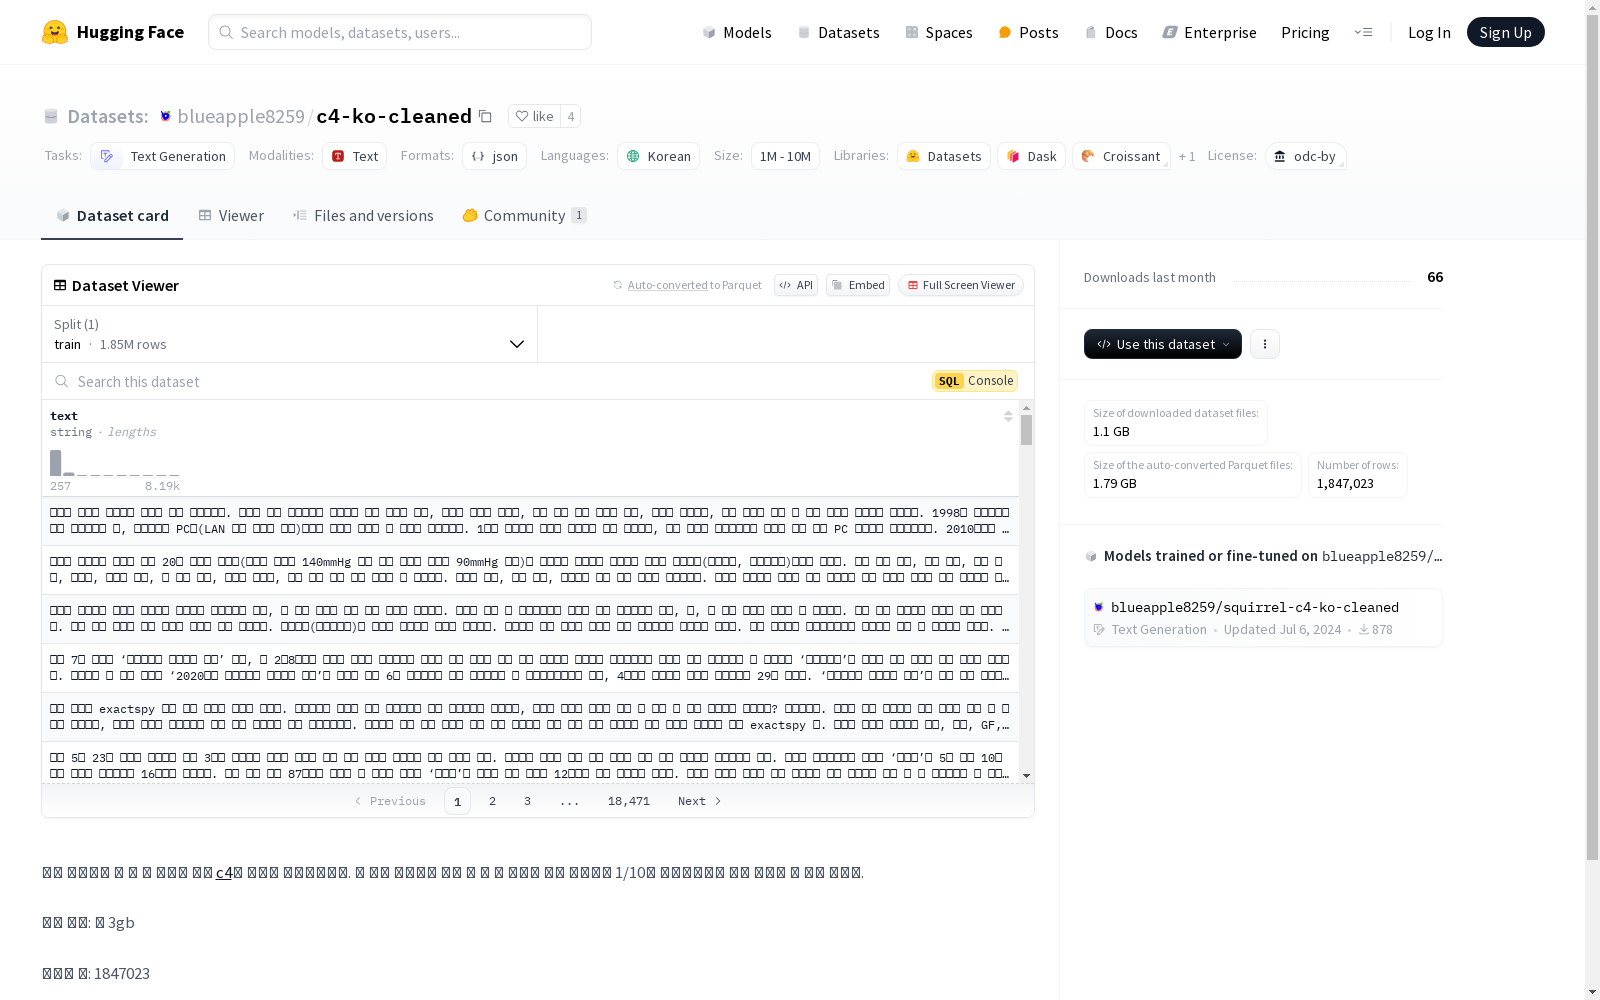Open the additional navigation menu icon

click(1363, 32)
